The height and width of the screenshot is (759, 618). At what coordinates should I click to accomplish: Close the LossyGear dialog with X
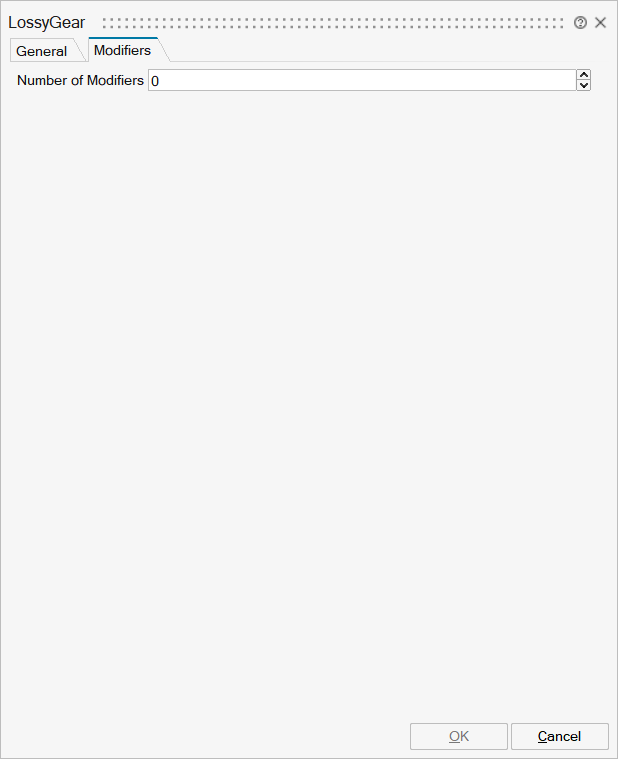[600, 22]
